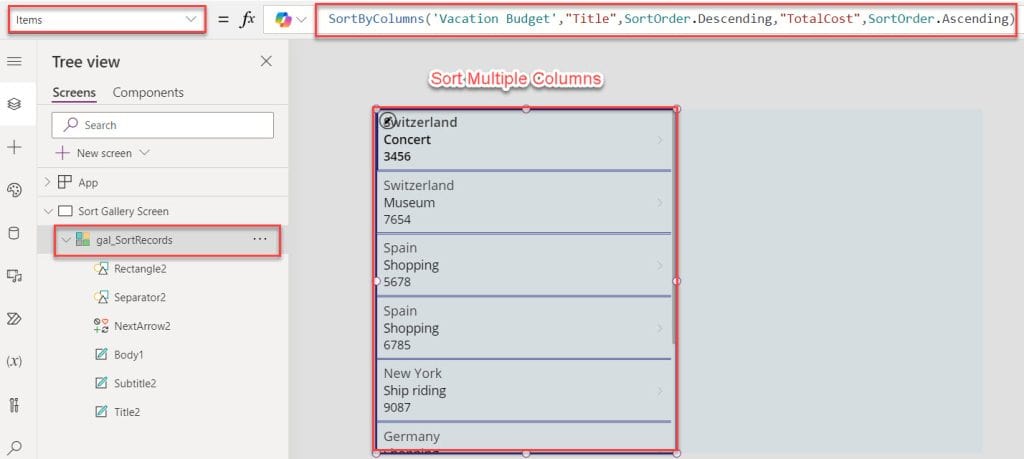Click the fx formula icon
The height and width of the screenshot is (459, 1024).
[248, 20]
